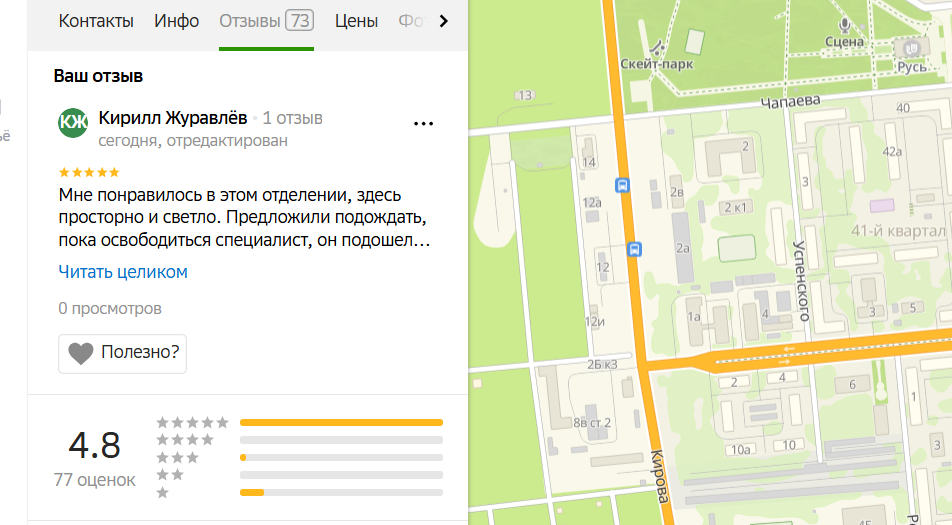Open Кирилл Журавлёв profile name
952x525 pixels.
tap(172, 118)
